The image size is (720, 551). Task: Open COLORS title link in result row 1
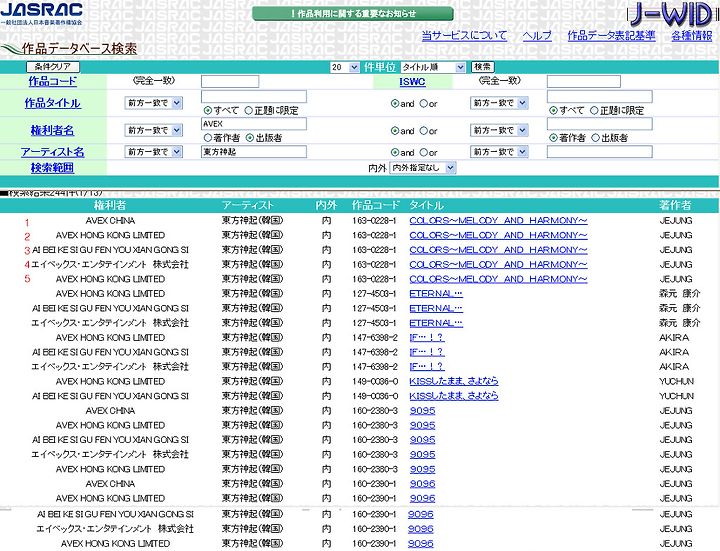(x=498, y=221)
